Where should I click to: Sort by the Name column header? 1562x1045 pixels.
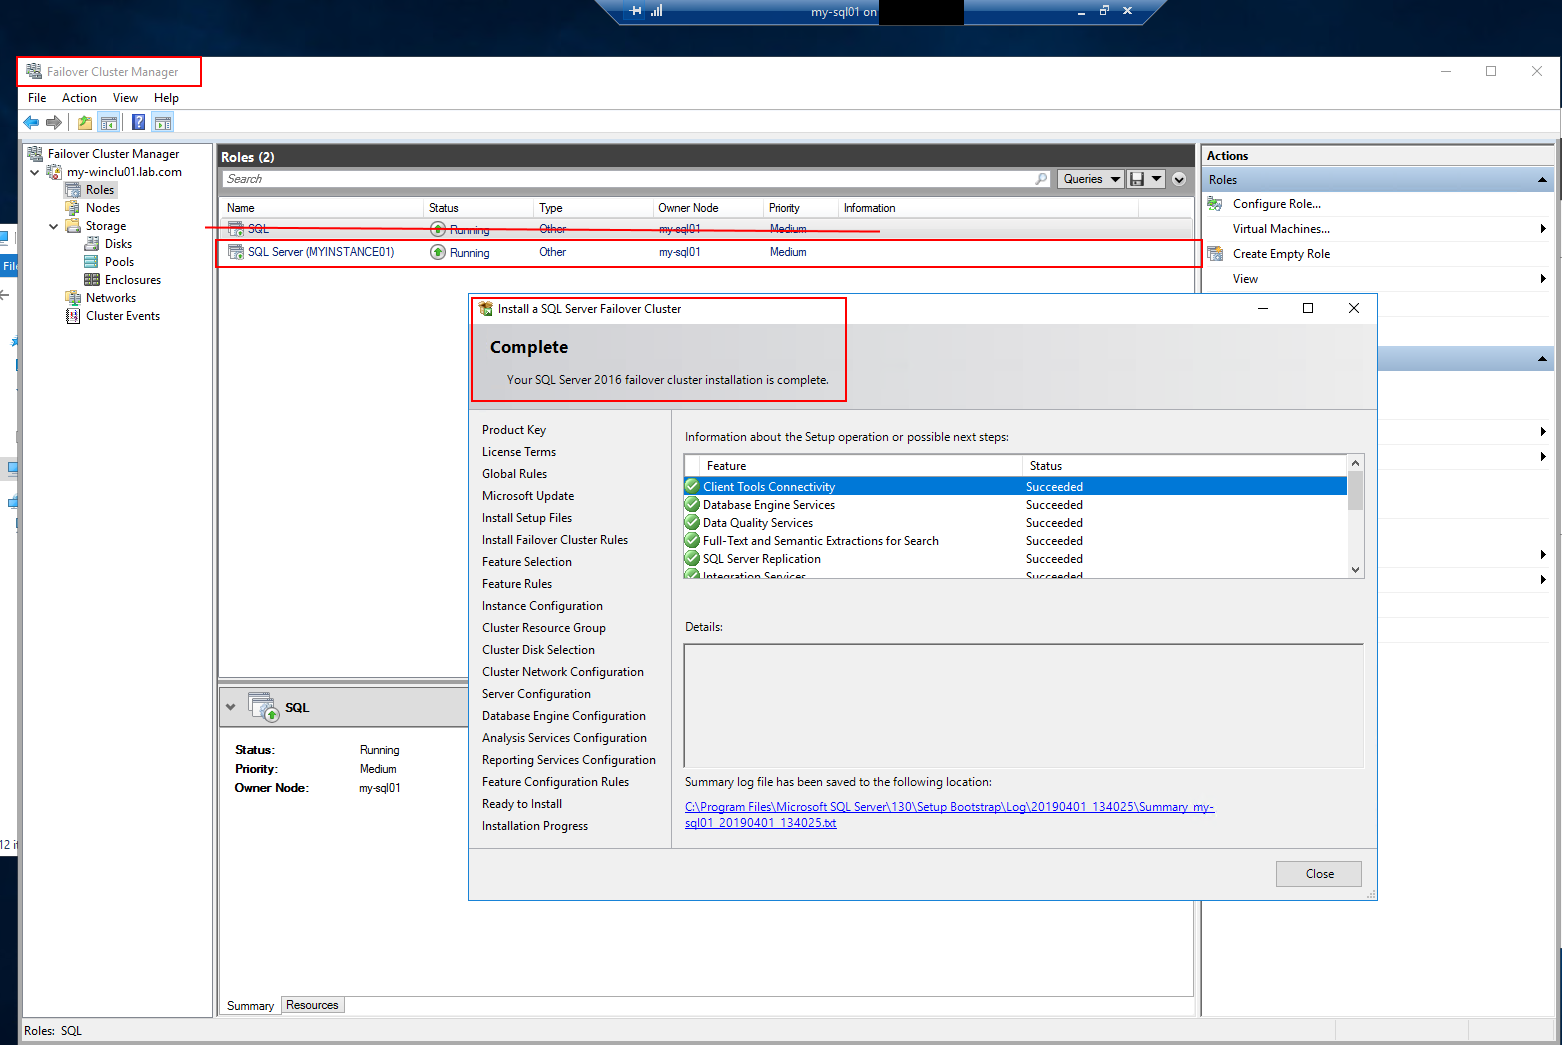click(x=321, y=208)
